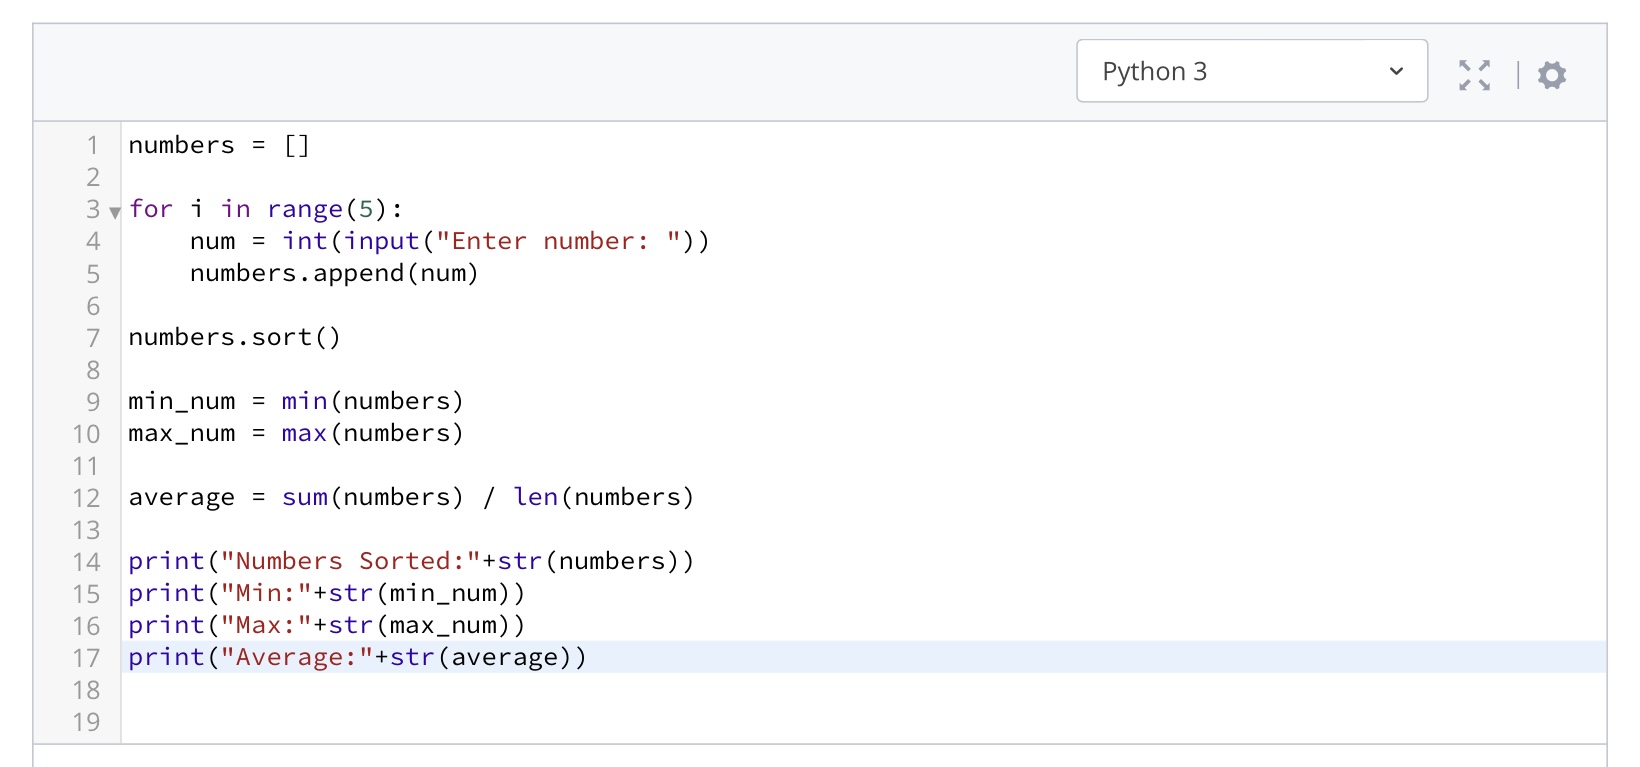1640x767 pixels.
Task: Click line number 7 in gutter
Action: (x=92, y=337)
